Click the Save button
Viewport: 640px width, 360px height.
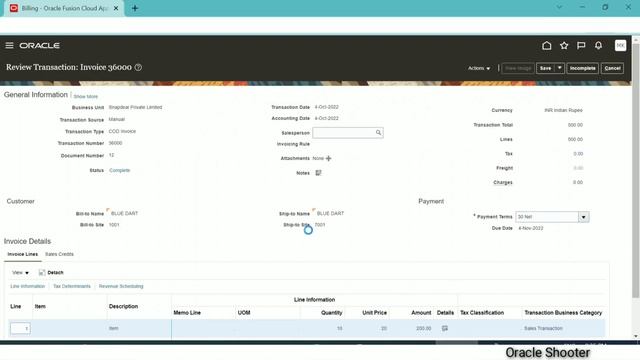[546, 68]
